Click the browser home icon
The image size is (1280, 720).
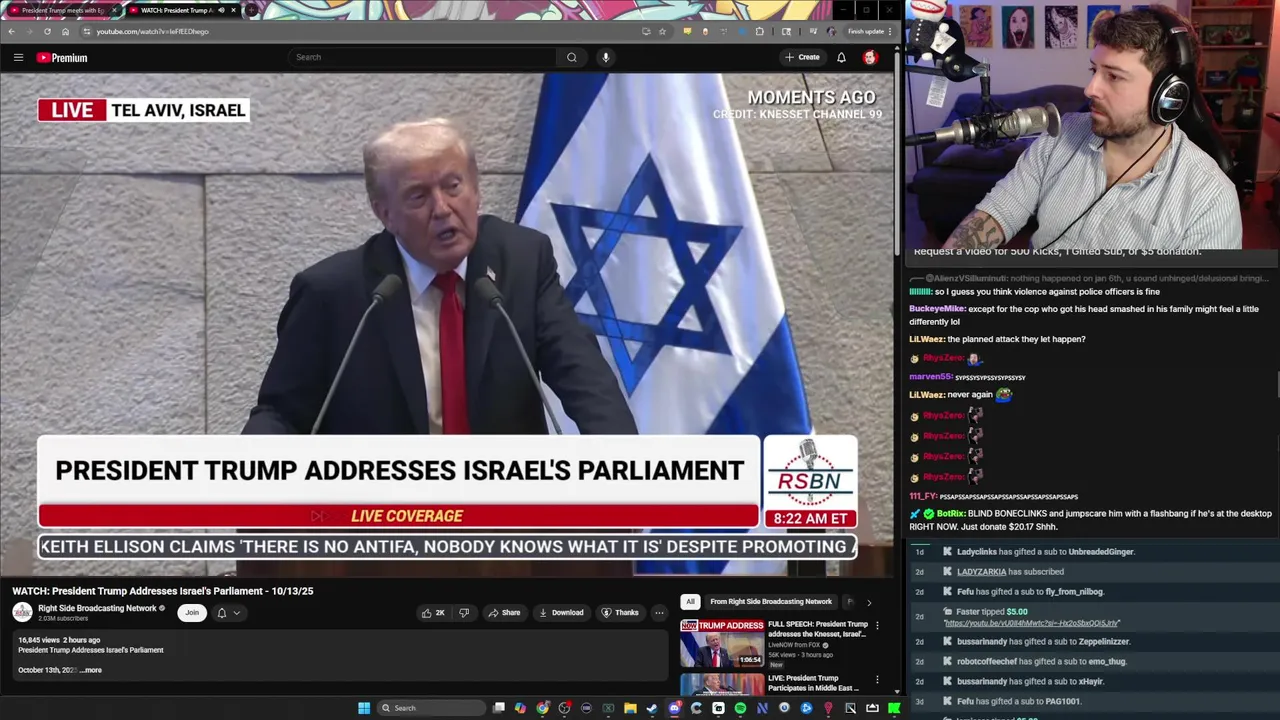(x=65, y=31)
